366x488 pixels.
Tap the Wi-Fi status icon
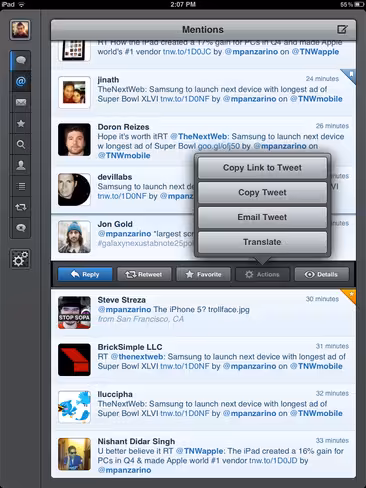pos(22,4)
